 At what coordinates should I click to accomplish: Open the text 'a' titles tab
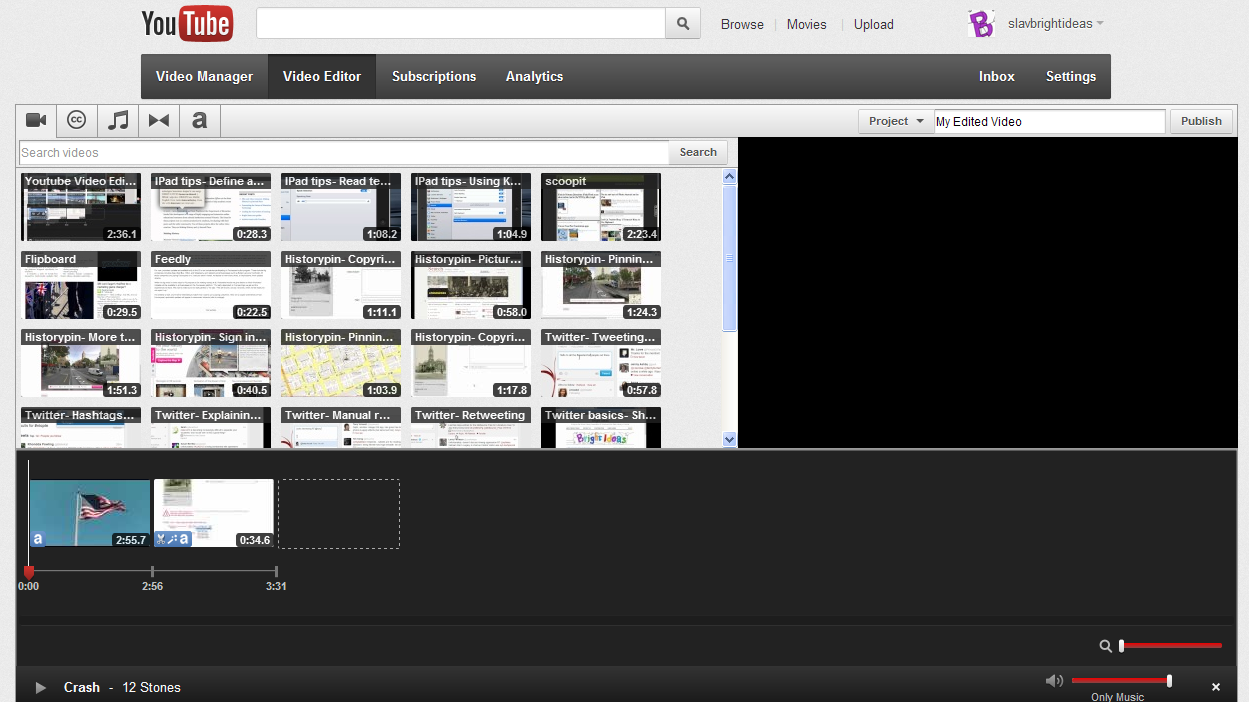click(200, 120)
